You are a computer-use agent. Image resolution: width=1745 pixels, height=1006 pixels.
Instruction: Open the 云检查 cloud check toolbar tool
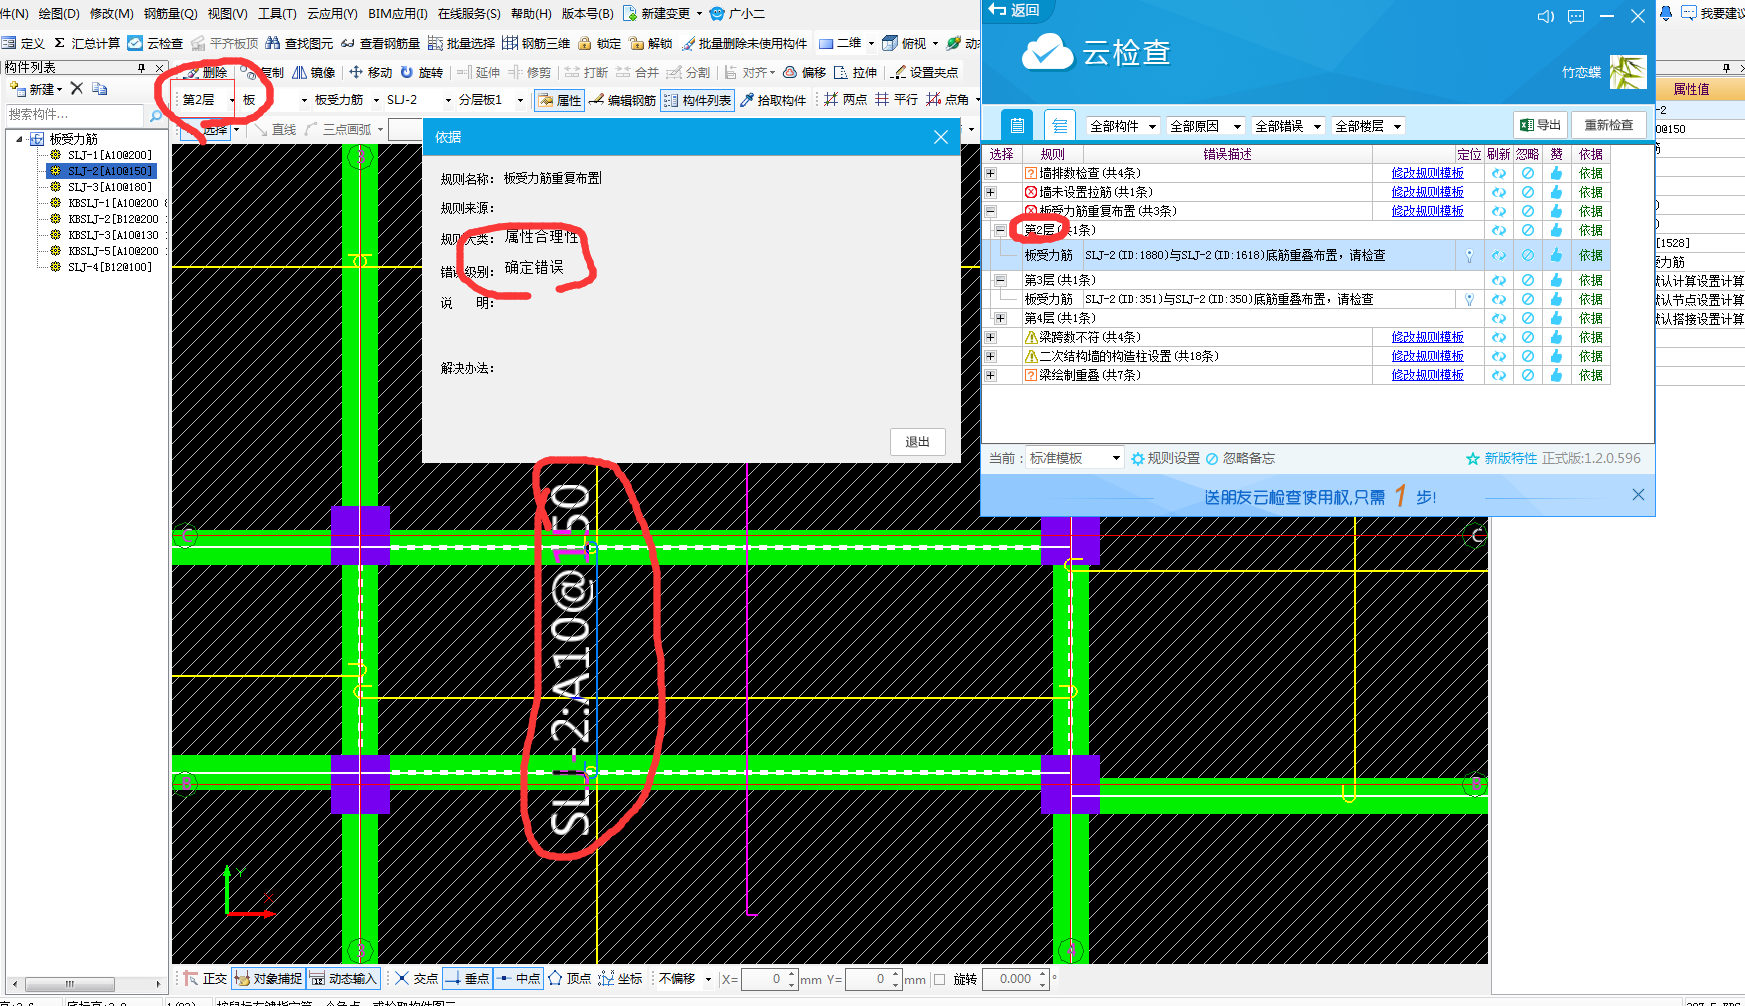point(155,43)
